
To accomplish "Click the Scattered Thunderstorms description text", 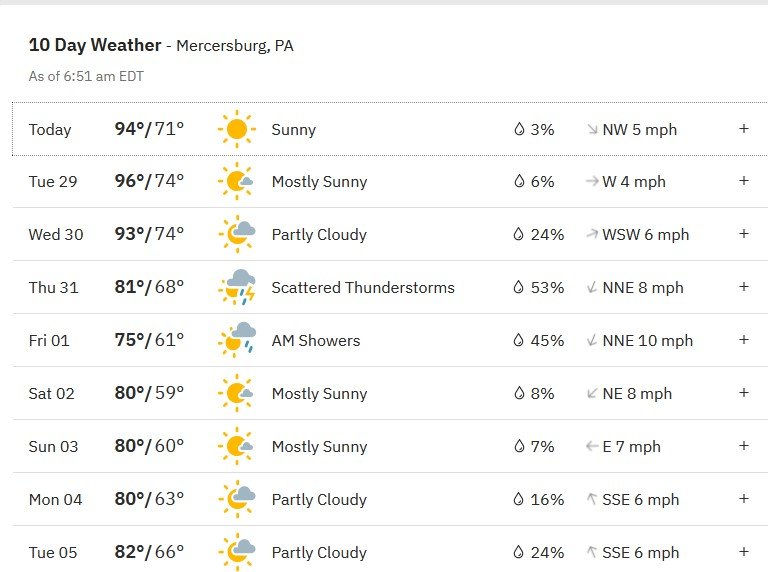I will tap(363, 287).
